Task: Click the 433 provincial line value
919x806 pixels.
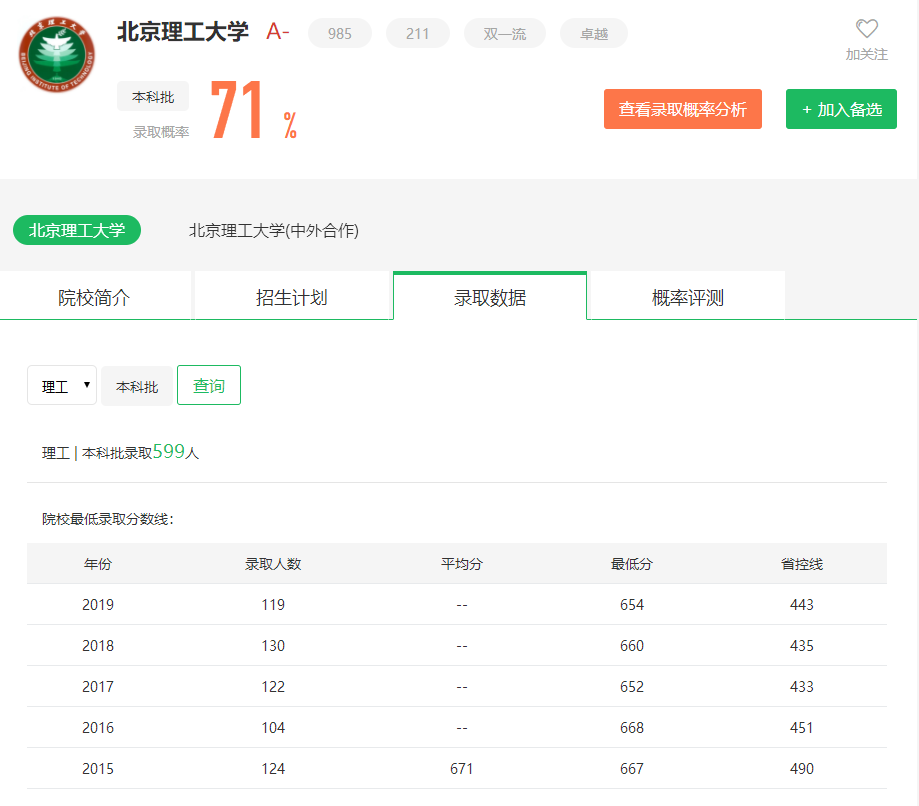Action: (802, 686)
